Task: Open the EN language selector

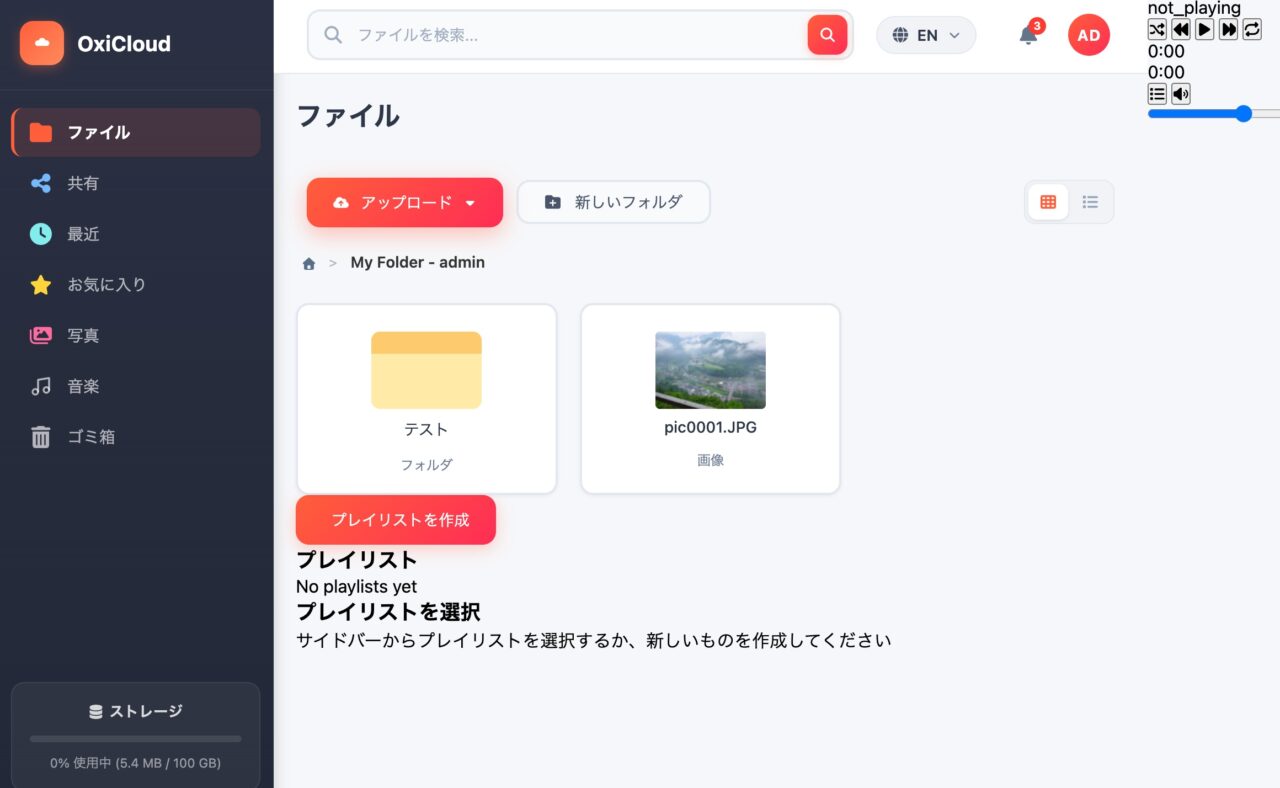Action: (x=926, y=36)
